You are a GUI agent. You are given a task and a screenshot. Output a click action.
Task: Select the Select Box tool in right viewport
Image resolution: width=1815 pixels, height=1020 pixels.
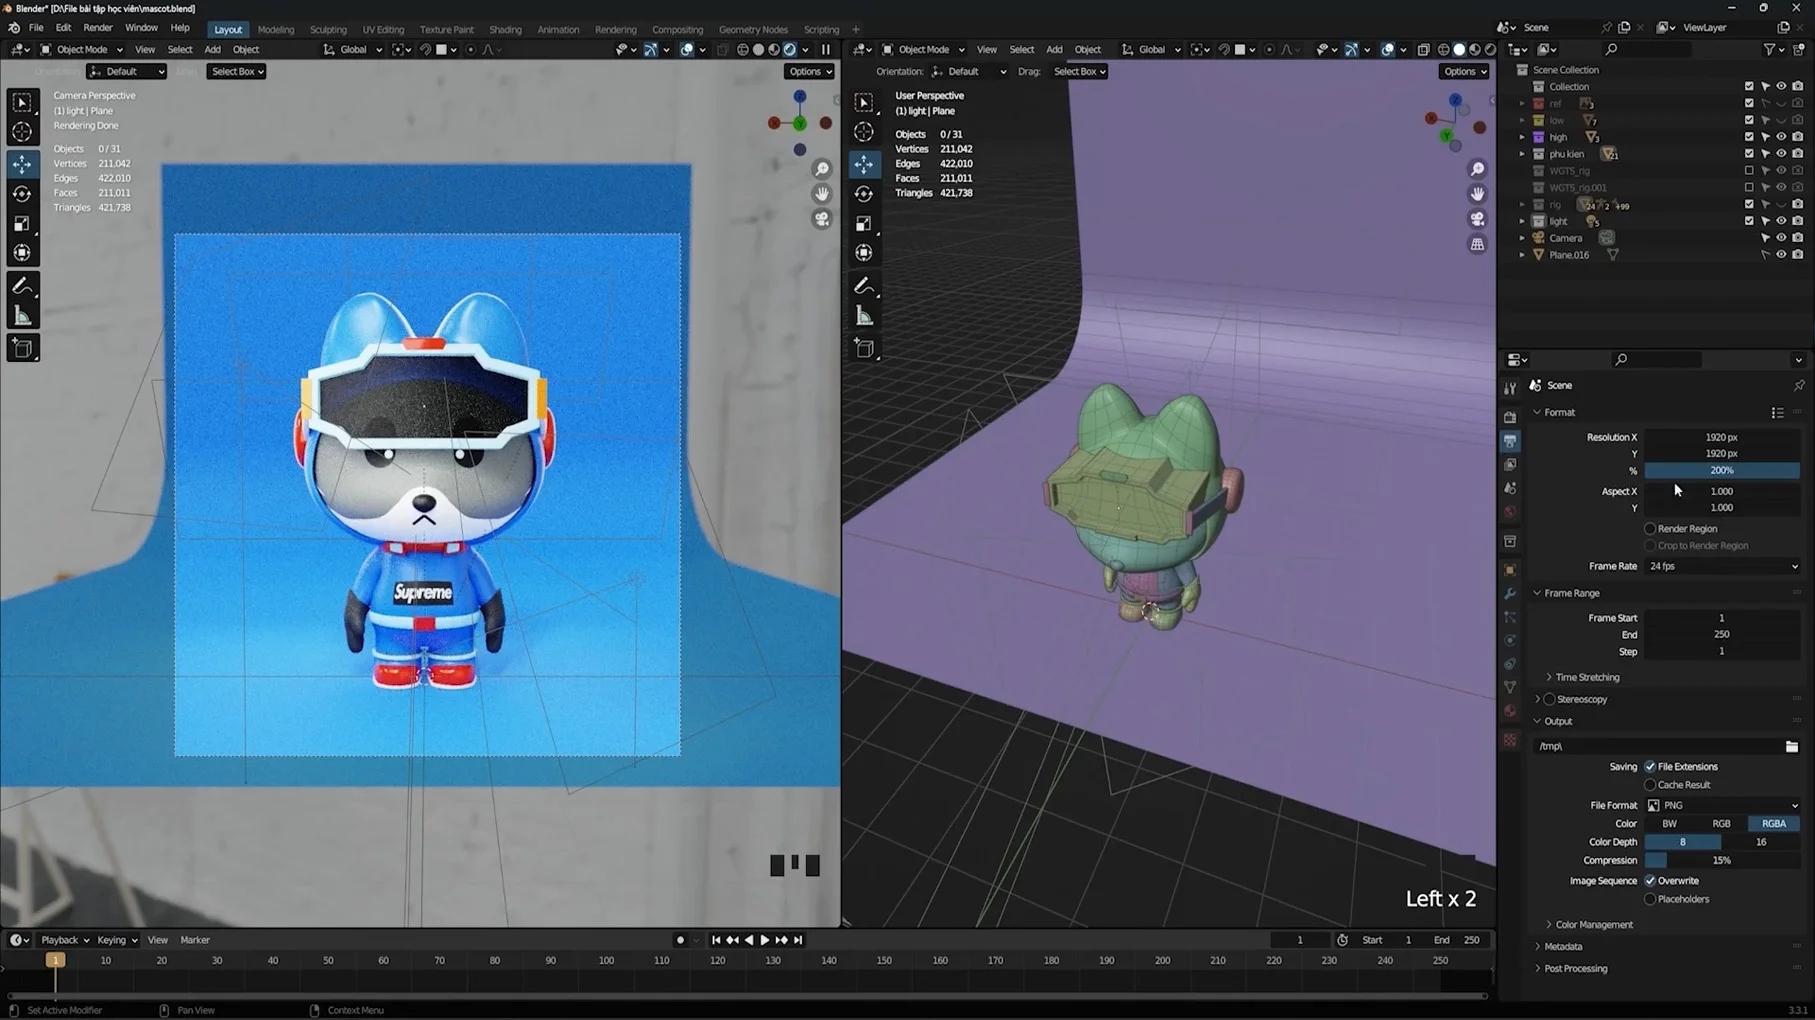click(x=864, y=102)
